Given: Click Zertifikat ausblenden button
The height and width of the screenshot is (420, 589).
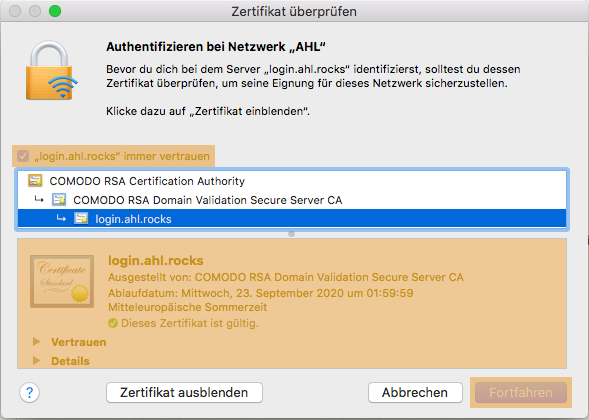Looking at the screenshot, I should pyautogui.click(x=184, y=393).
